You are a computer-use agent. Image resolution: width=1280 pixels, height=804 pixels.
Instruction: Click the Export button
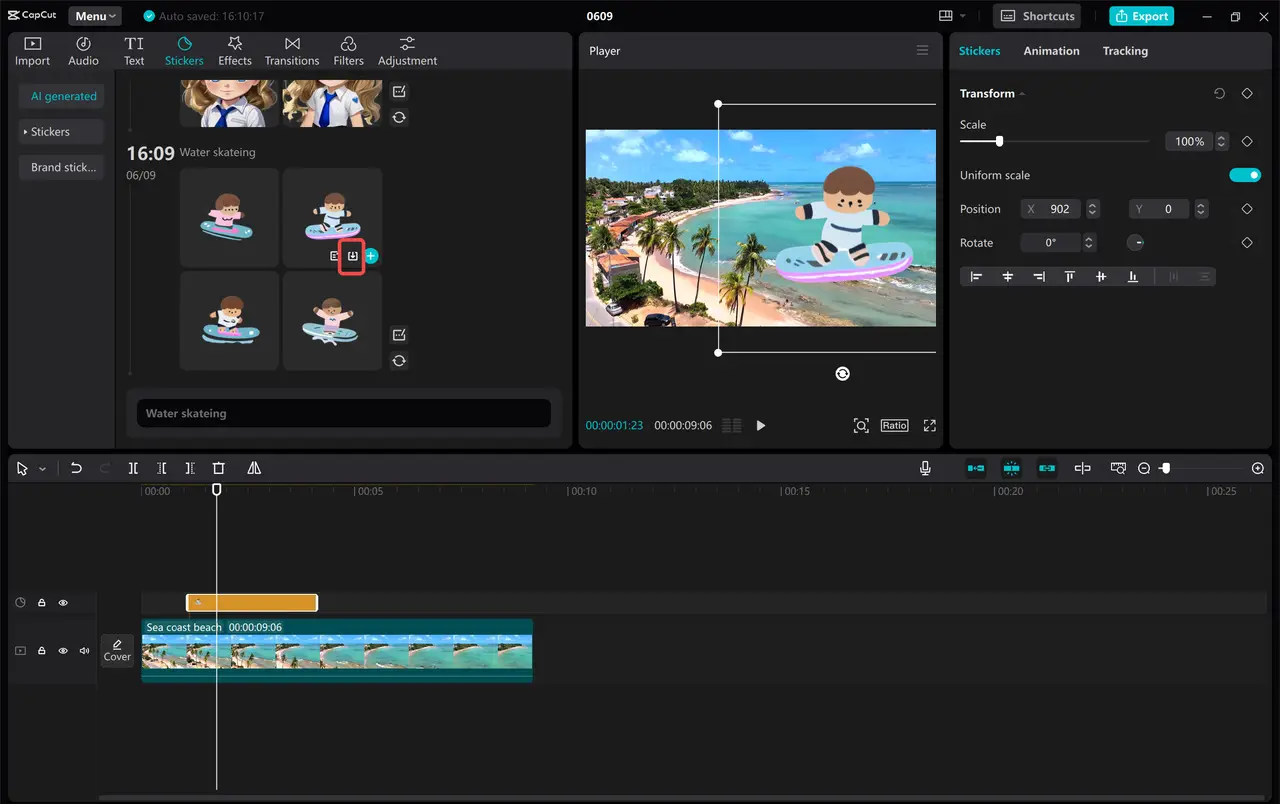click(1141, 16)
